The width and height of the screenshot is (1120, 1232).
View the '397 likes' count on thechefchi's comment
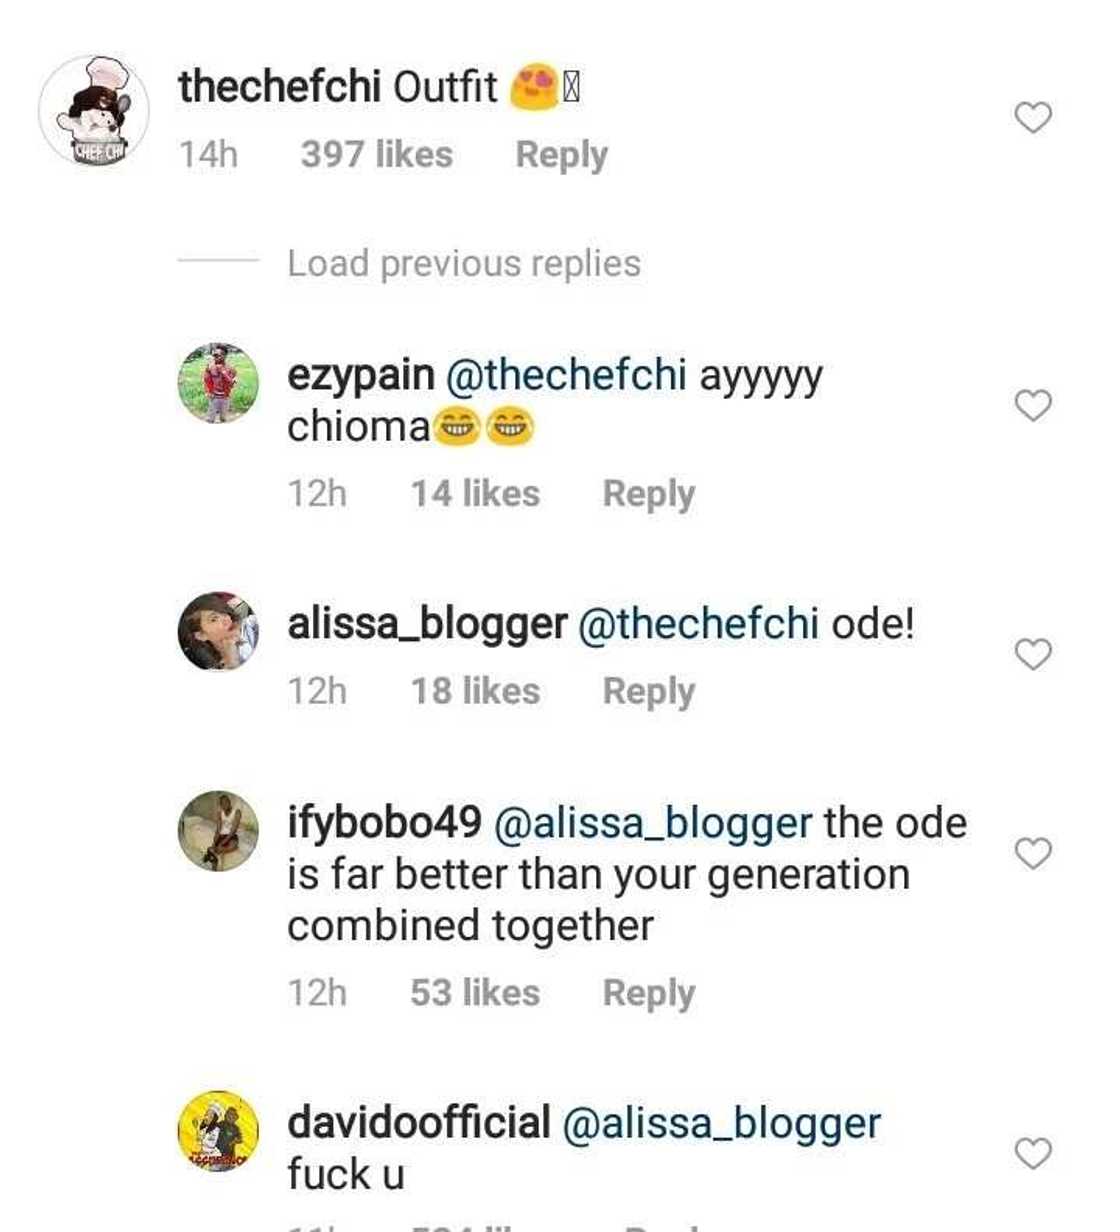(374, 154)
